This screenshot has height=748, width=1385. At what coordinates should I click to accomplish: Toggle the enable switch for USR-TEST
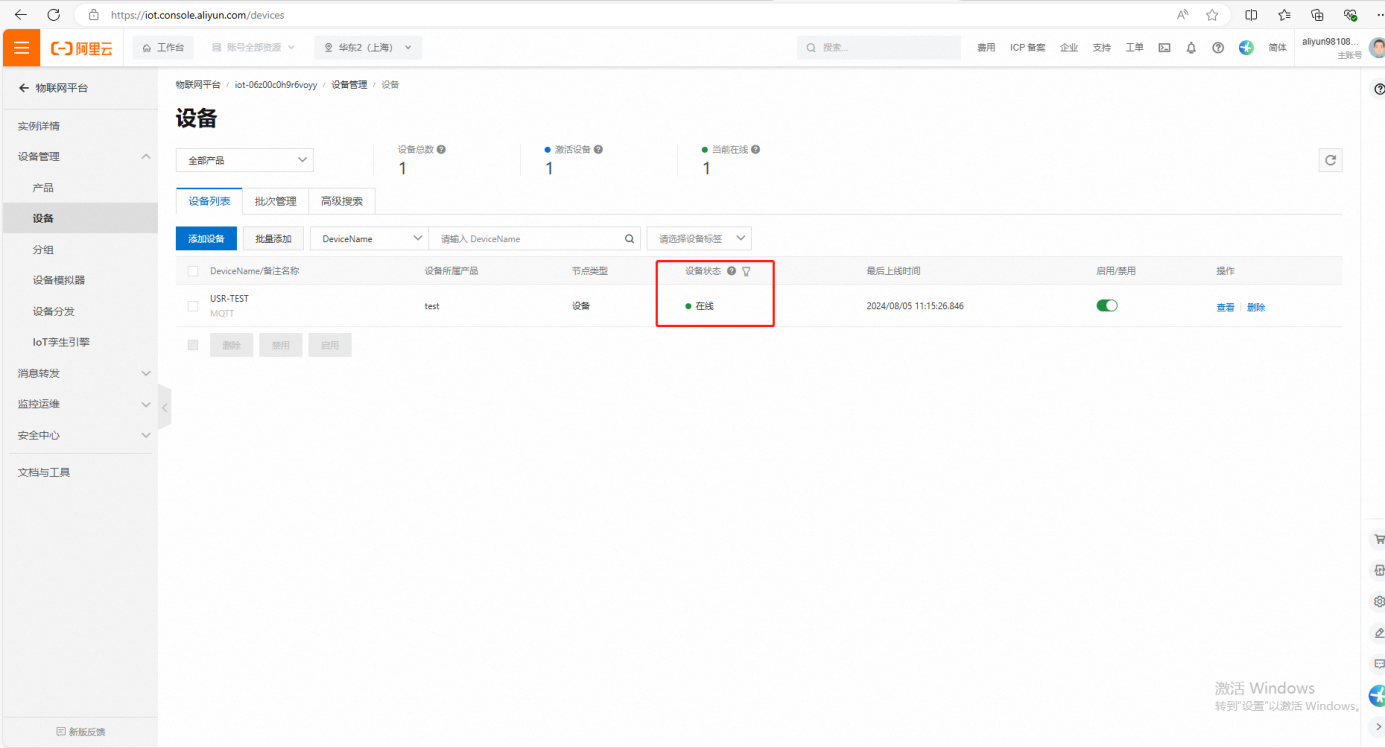(1107, 306)
